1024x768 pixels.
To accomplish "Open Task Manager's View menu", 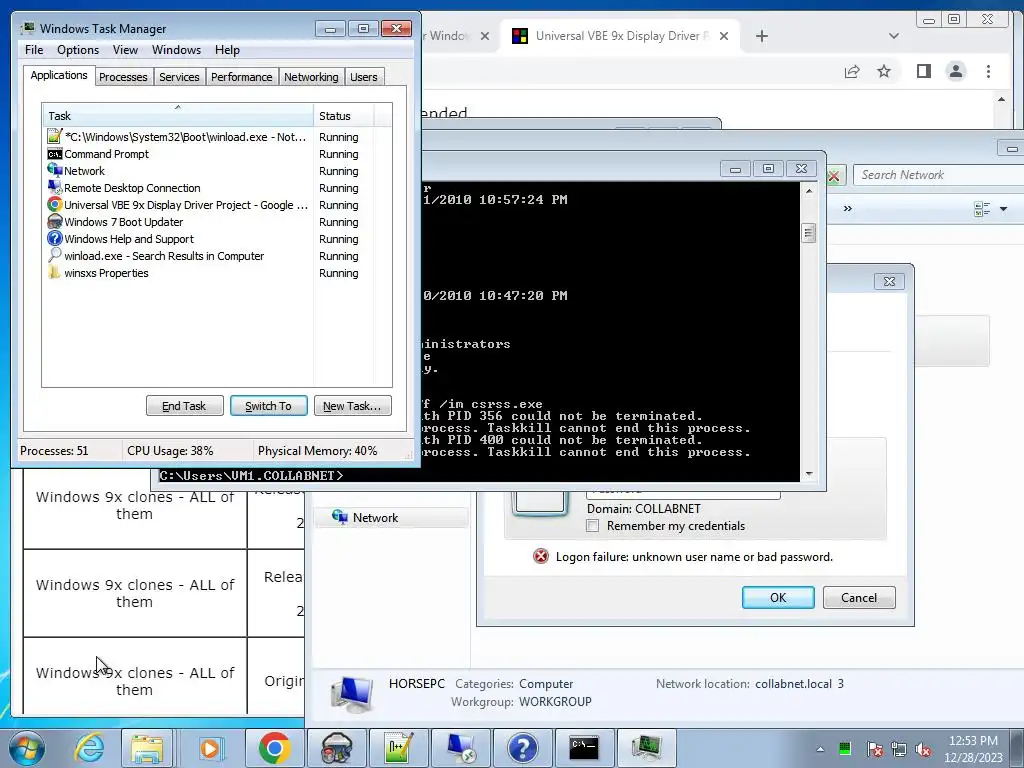I will pyautogui.click(x=125, y=50).
